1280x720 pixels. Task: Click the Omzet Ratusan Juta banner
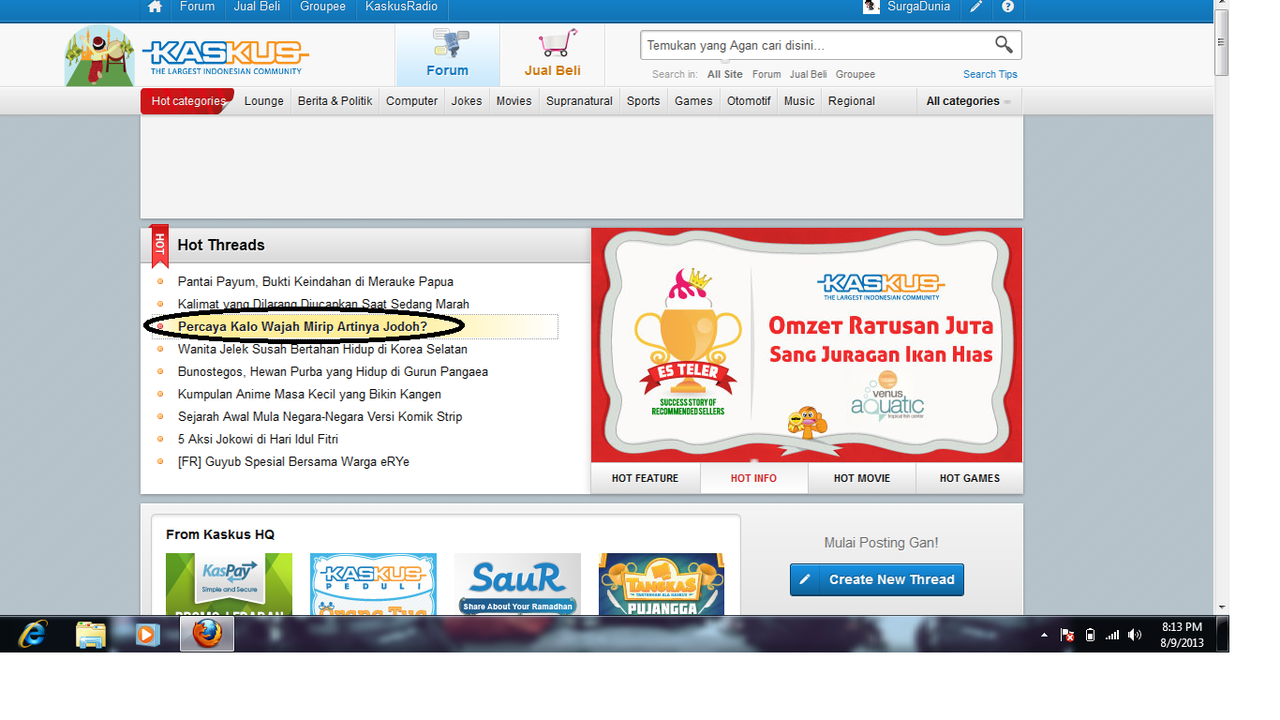806,345
